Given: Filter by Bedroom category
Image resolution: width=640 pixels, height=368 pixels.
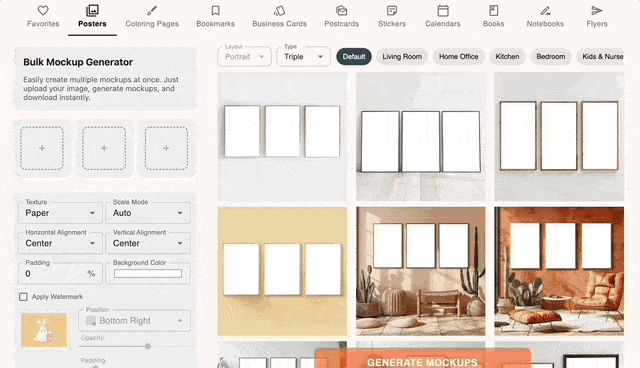Looking at the screenshot, I should [x=551, y=57].
